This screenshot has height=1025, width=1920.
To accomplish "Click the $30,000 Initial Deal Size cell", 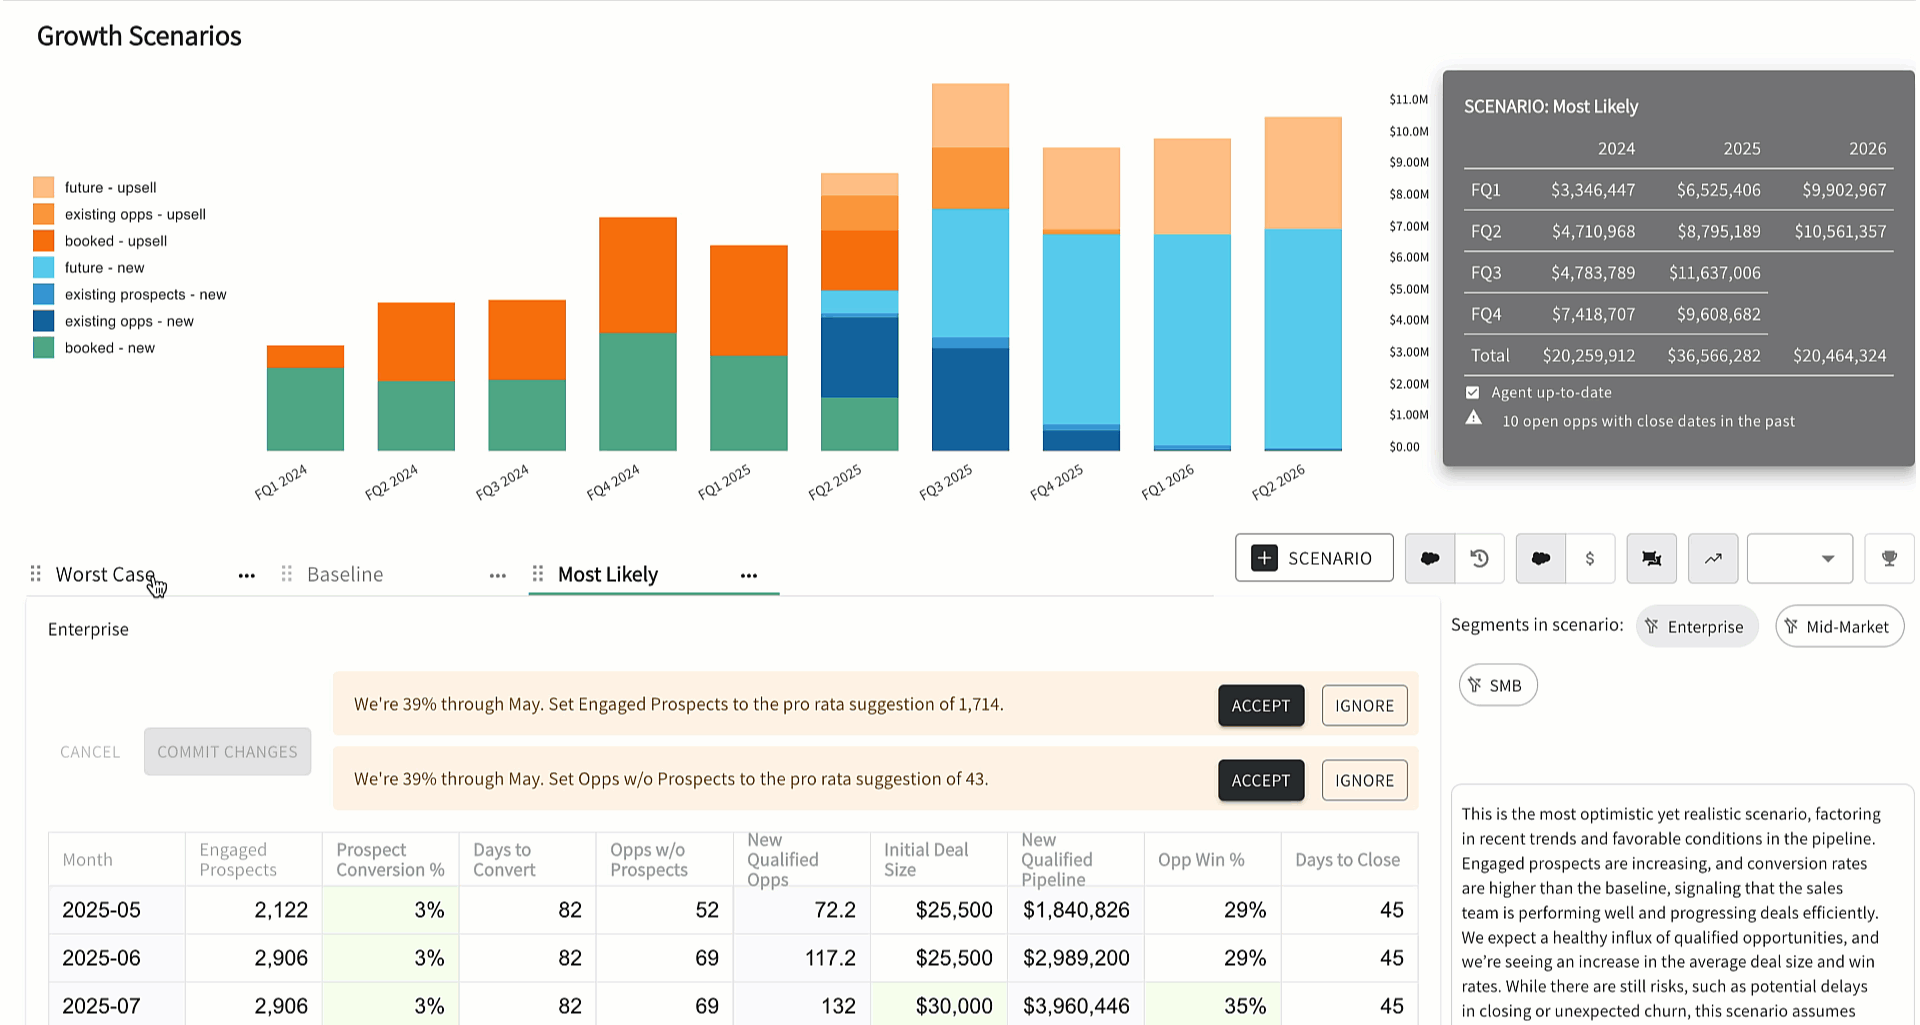I will point(939,1006).
